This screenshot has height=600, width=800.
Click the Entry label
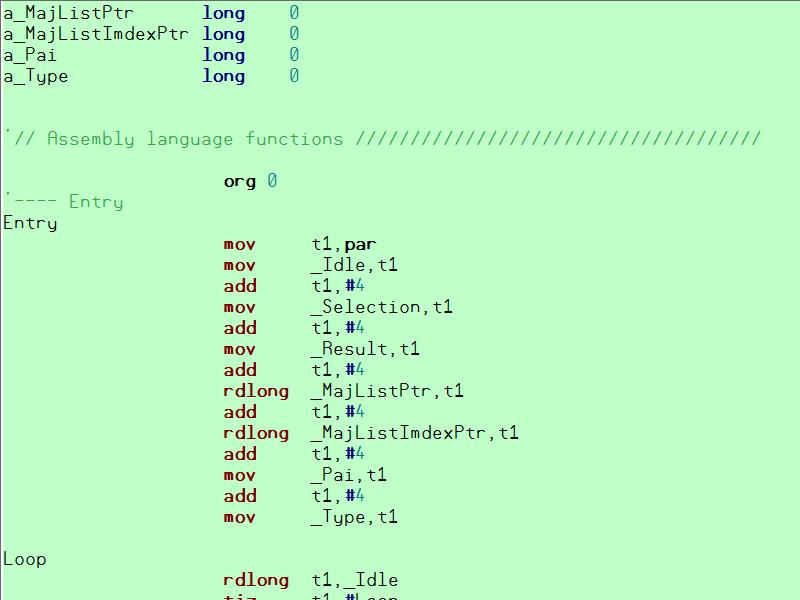click(30, 223)
